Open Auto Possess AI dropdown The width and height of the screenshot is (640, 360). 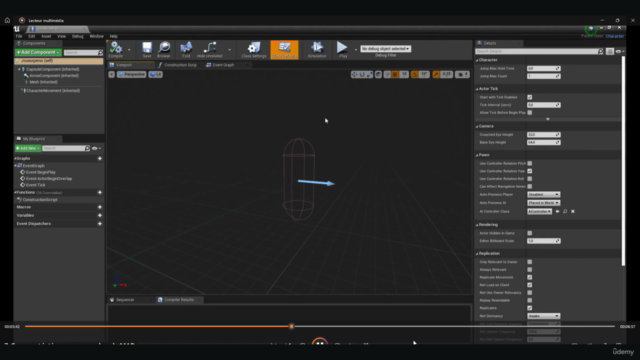[x=544, y=202]
